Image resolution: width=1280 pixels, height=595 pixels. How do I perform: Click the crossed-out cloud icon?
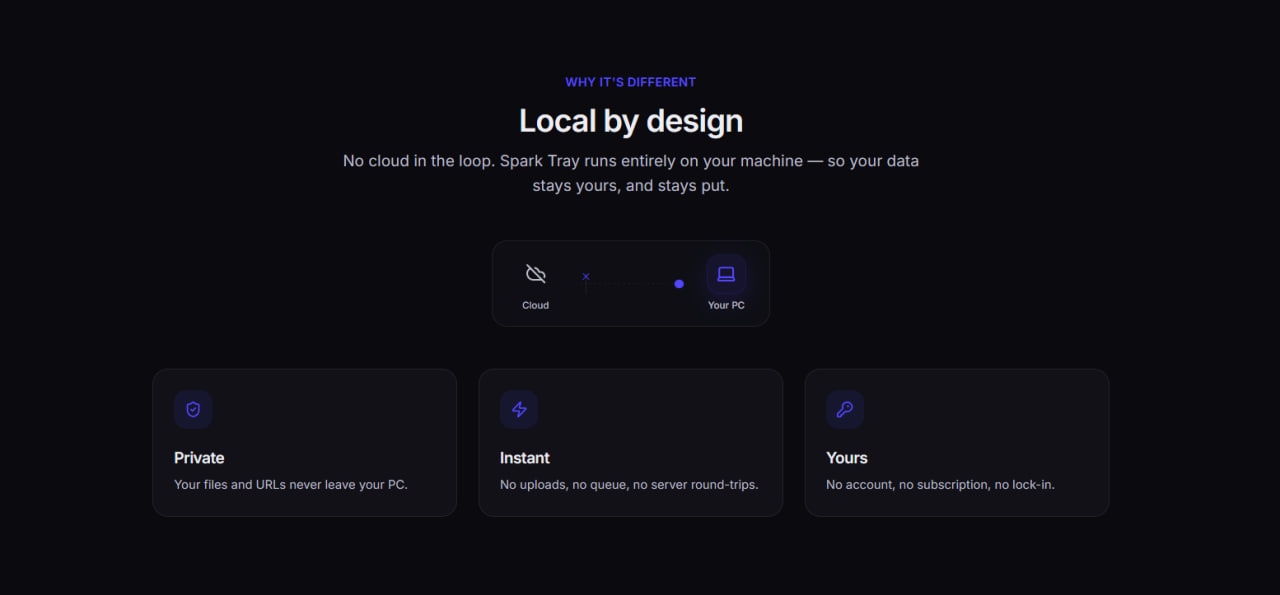click(536, 274)
